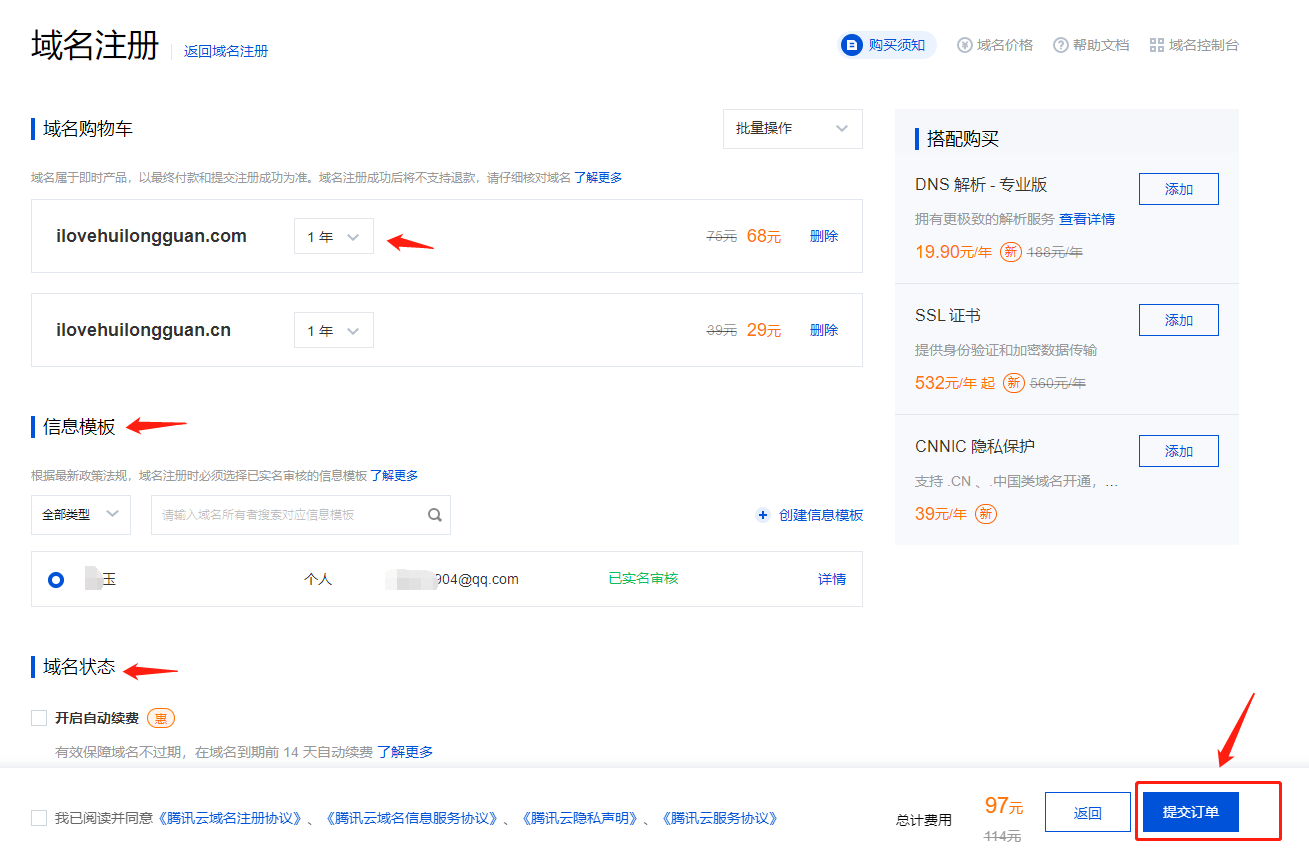Image resolution: width=1309 pixels, height=868 pixels.
Task: Click plus icon to create info template
Action: (x=763, y=515)
